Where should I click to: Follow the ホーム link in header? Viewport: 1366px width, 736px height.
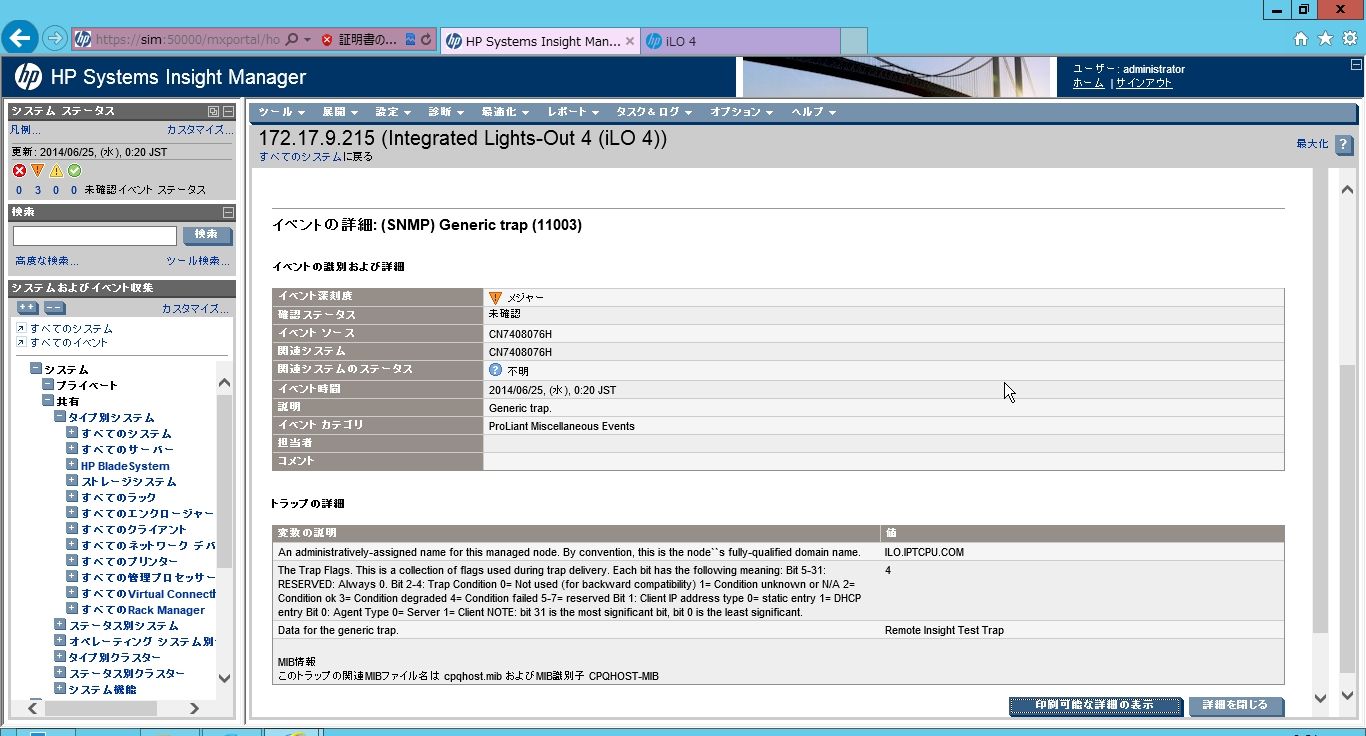[1088, 83]
